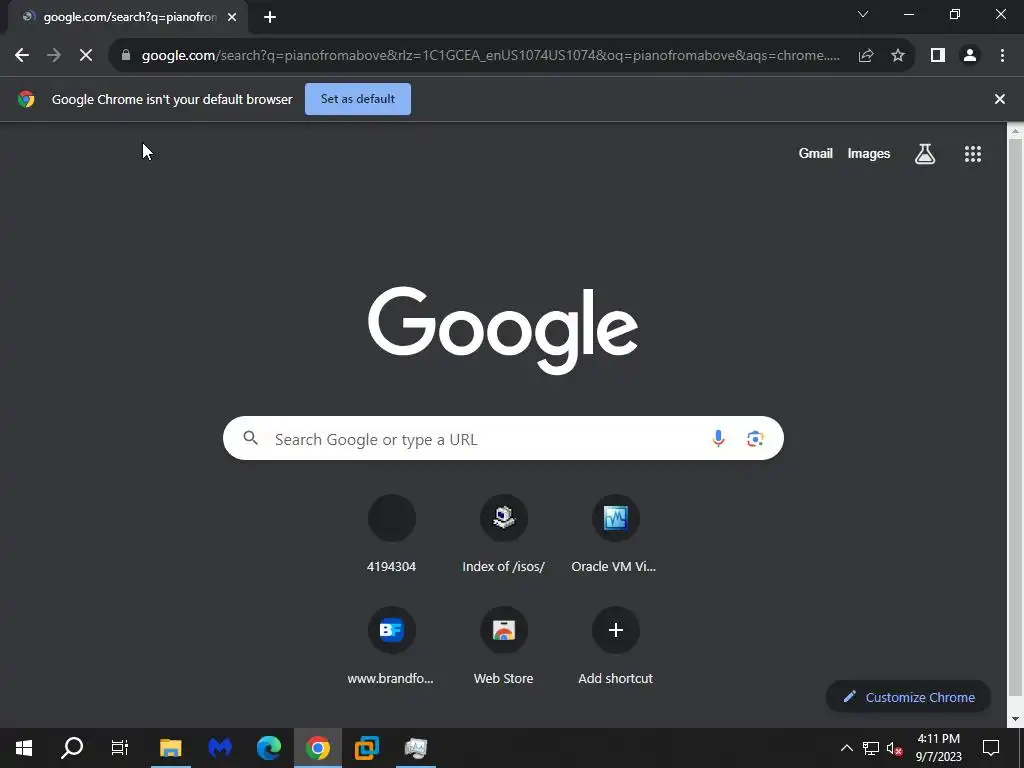Show hidden system tray icons
The image size is (1024, 768).
click(846, 748)
